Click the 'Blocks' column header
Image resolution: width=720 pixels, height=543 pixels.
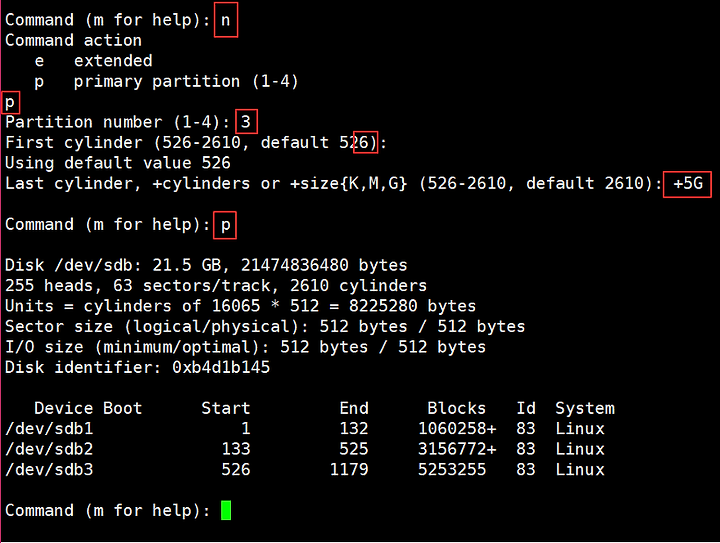coord(456,408)
